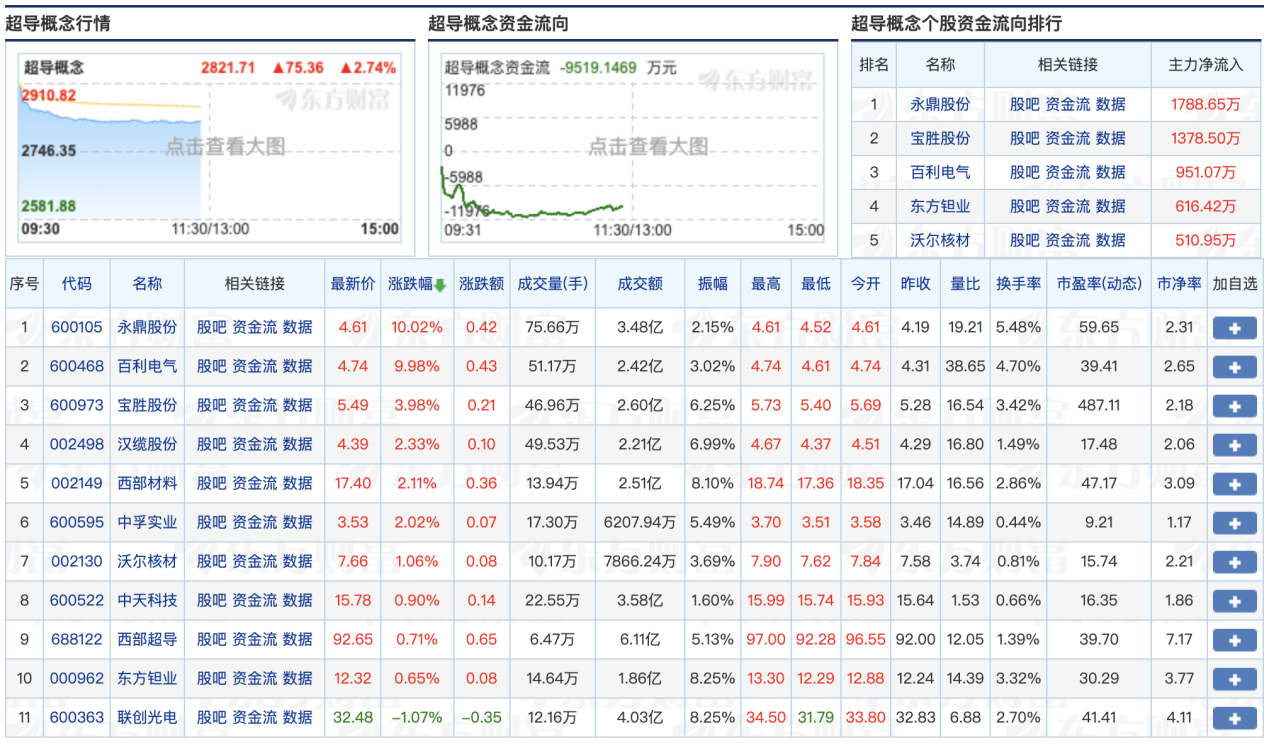
Task: Select 联创光电 change percent -1.07%
Action: 415,717
